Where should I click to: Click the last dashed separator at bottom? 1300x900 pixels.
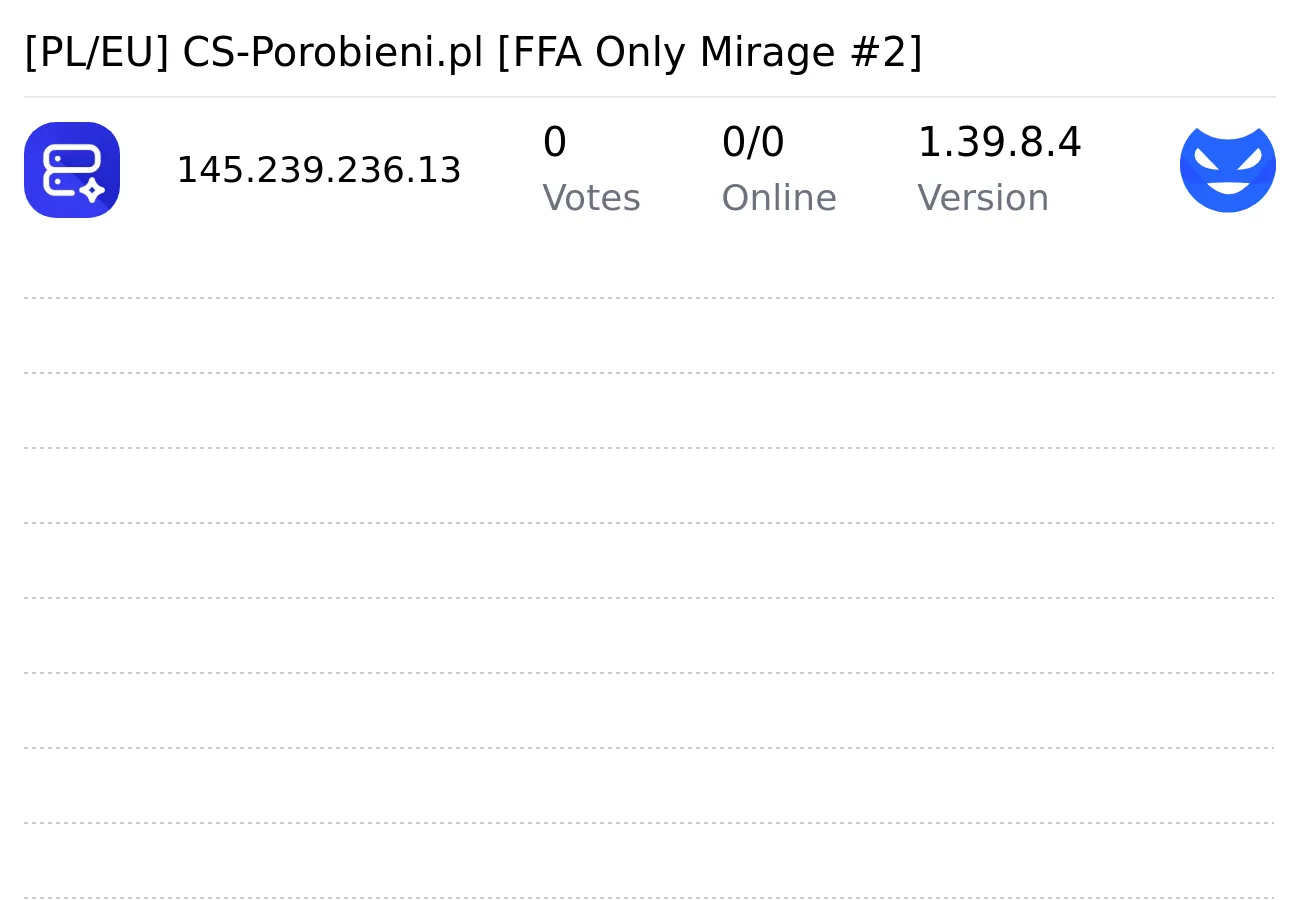click(x=650, y=898)
